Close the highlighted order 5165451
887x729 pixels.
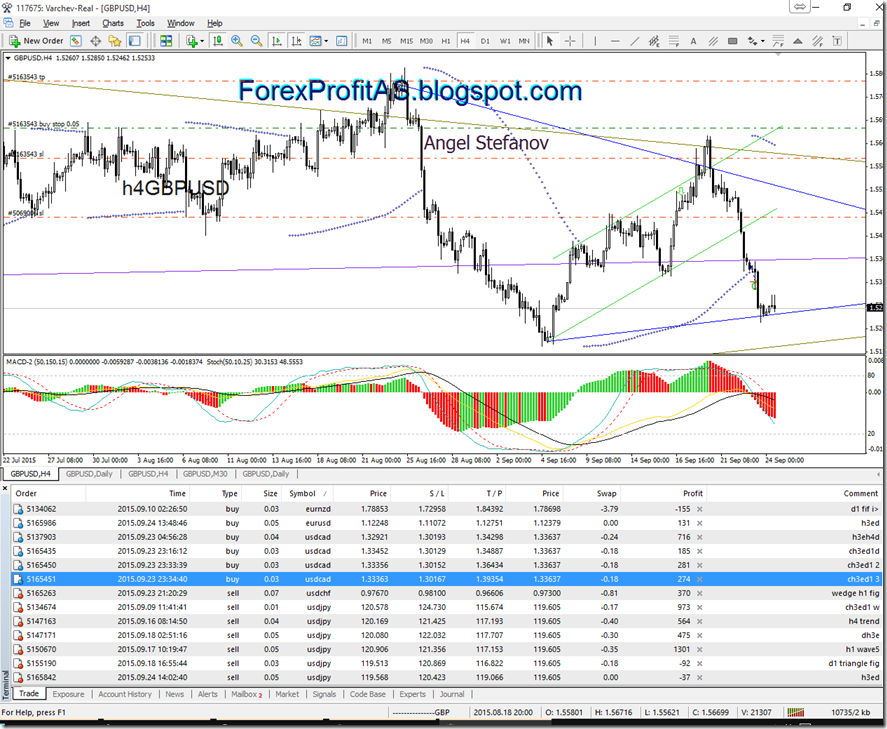click(700, 579)
